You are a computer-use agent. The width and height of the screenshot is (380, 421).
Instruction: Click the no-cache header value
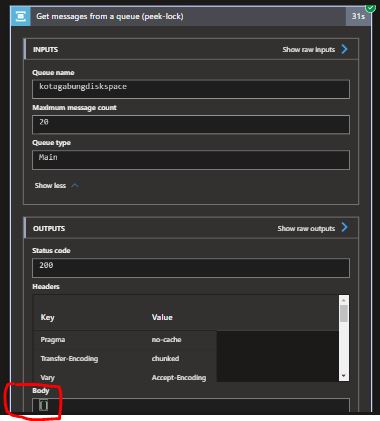tap(166, 340)
